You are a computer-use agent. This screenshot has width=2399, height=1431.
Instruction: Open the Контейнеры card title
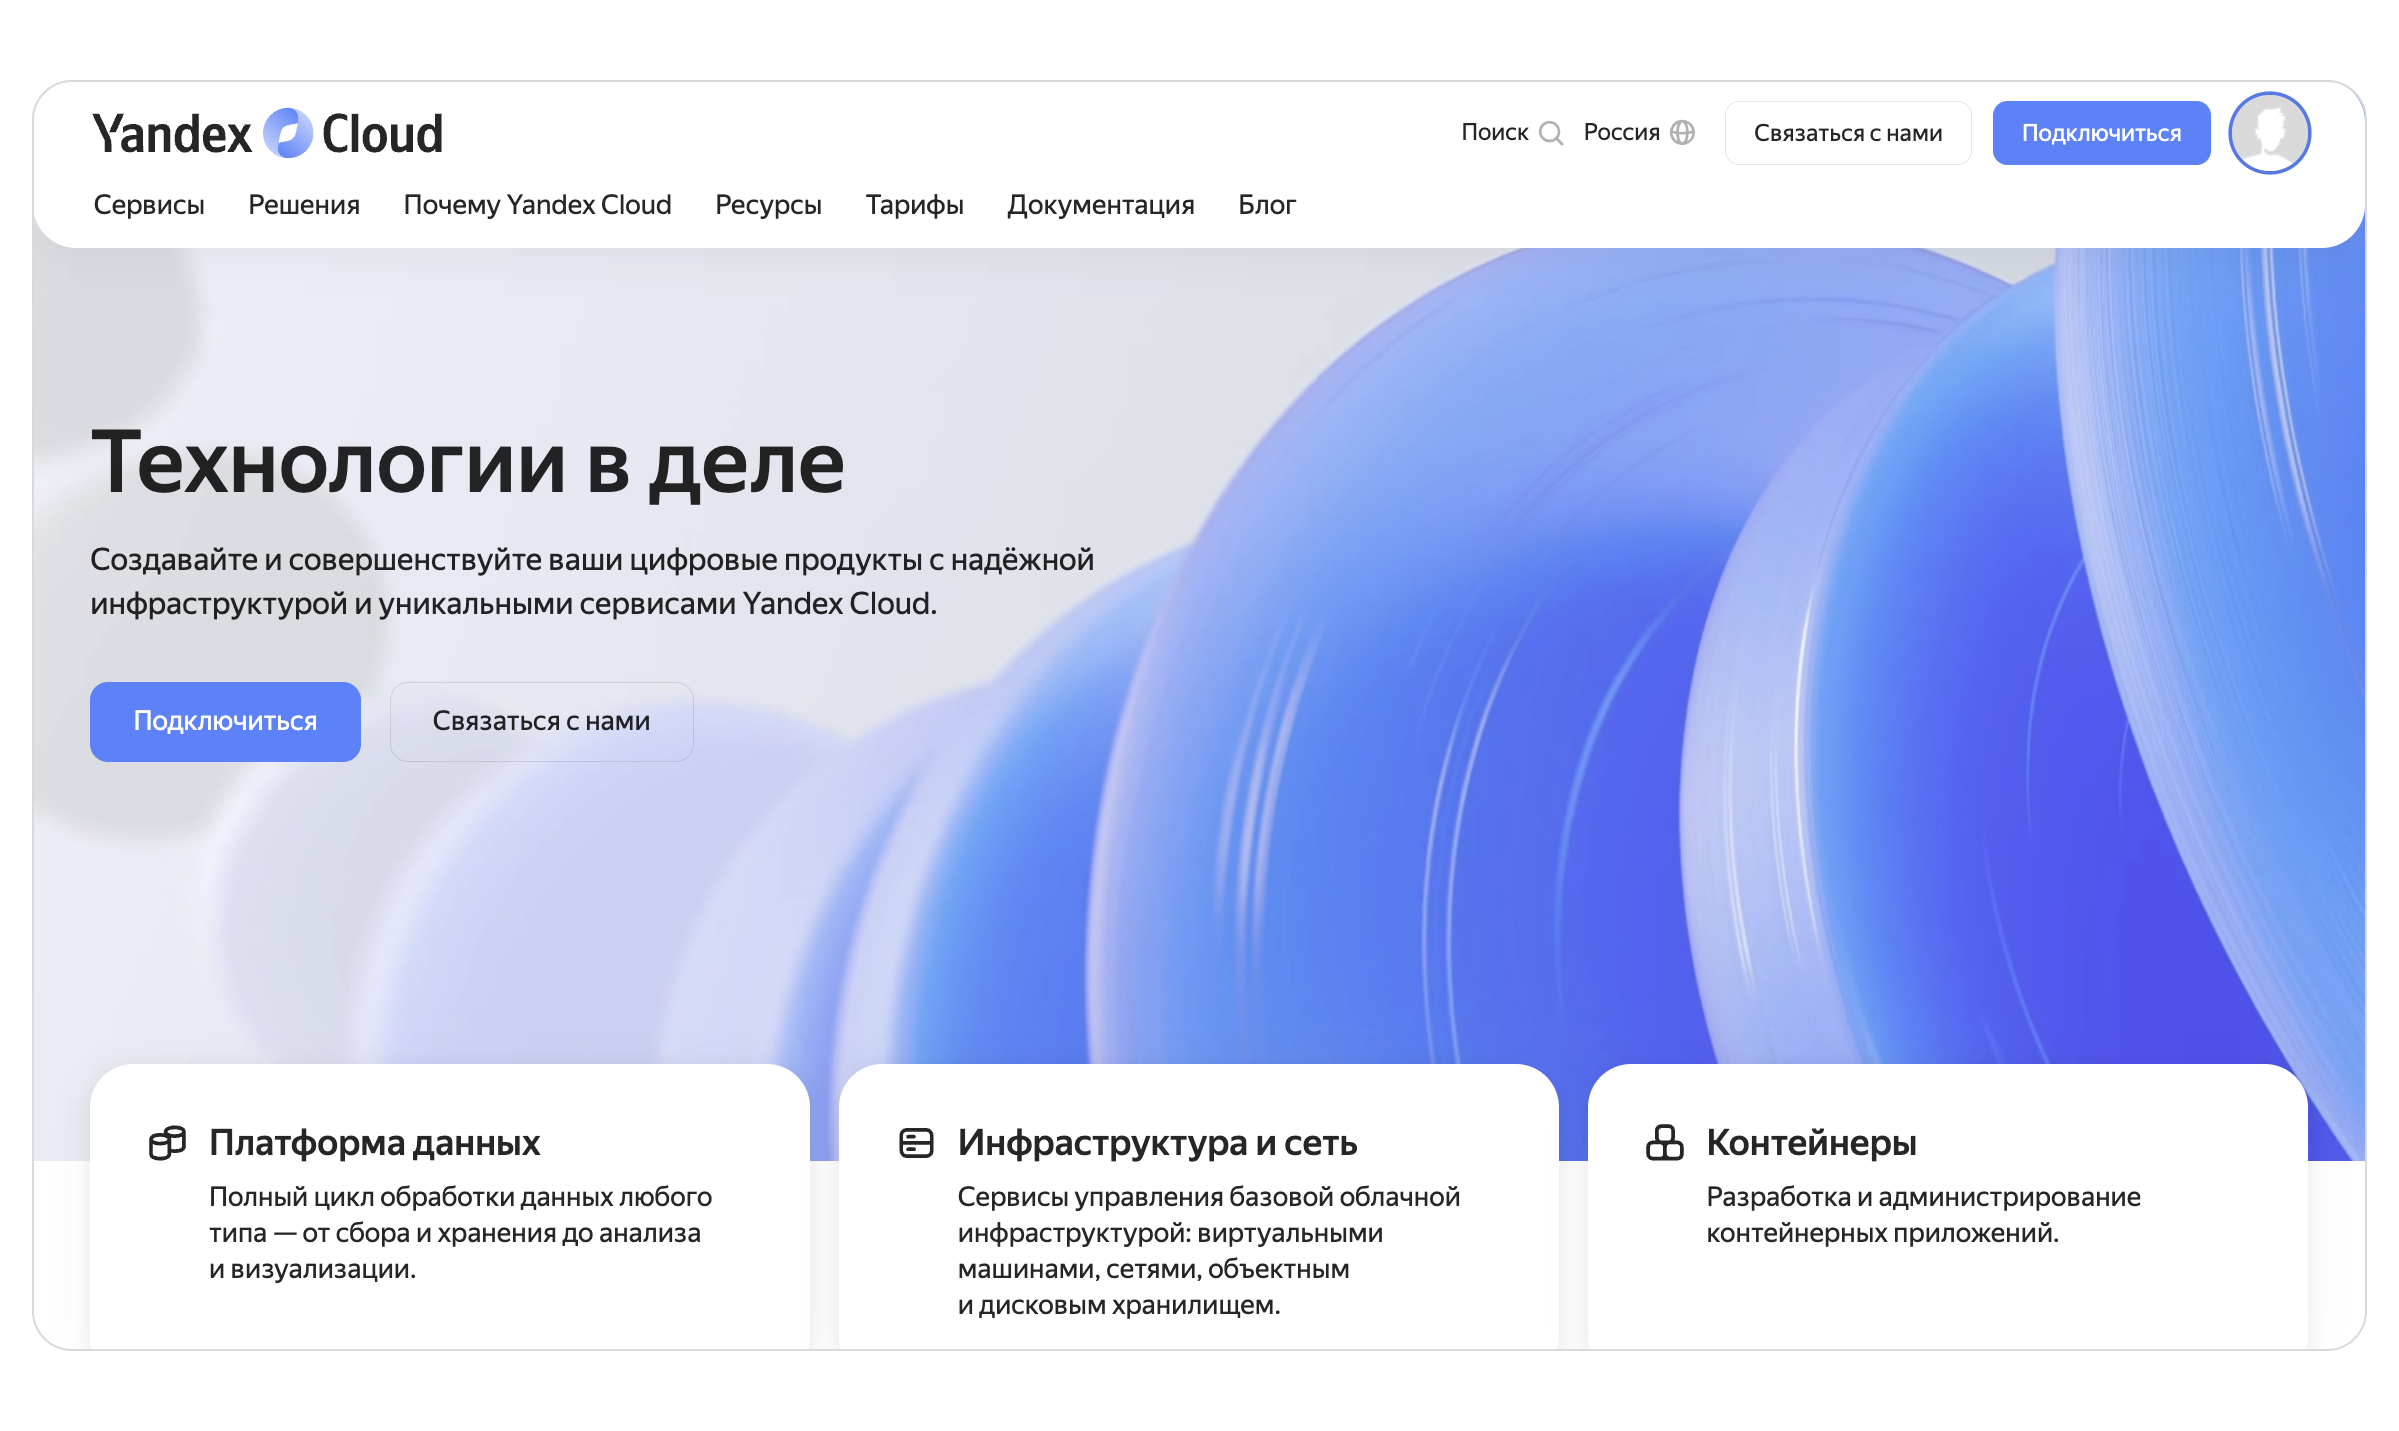pos(1811,1143)
